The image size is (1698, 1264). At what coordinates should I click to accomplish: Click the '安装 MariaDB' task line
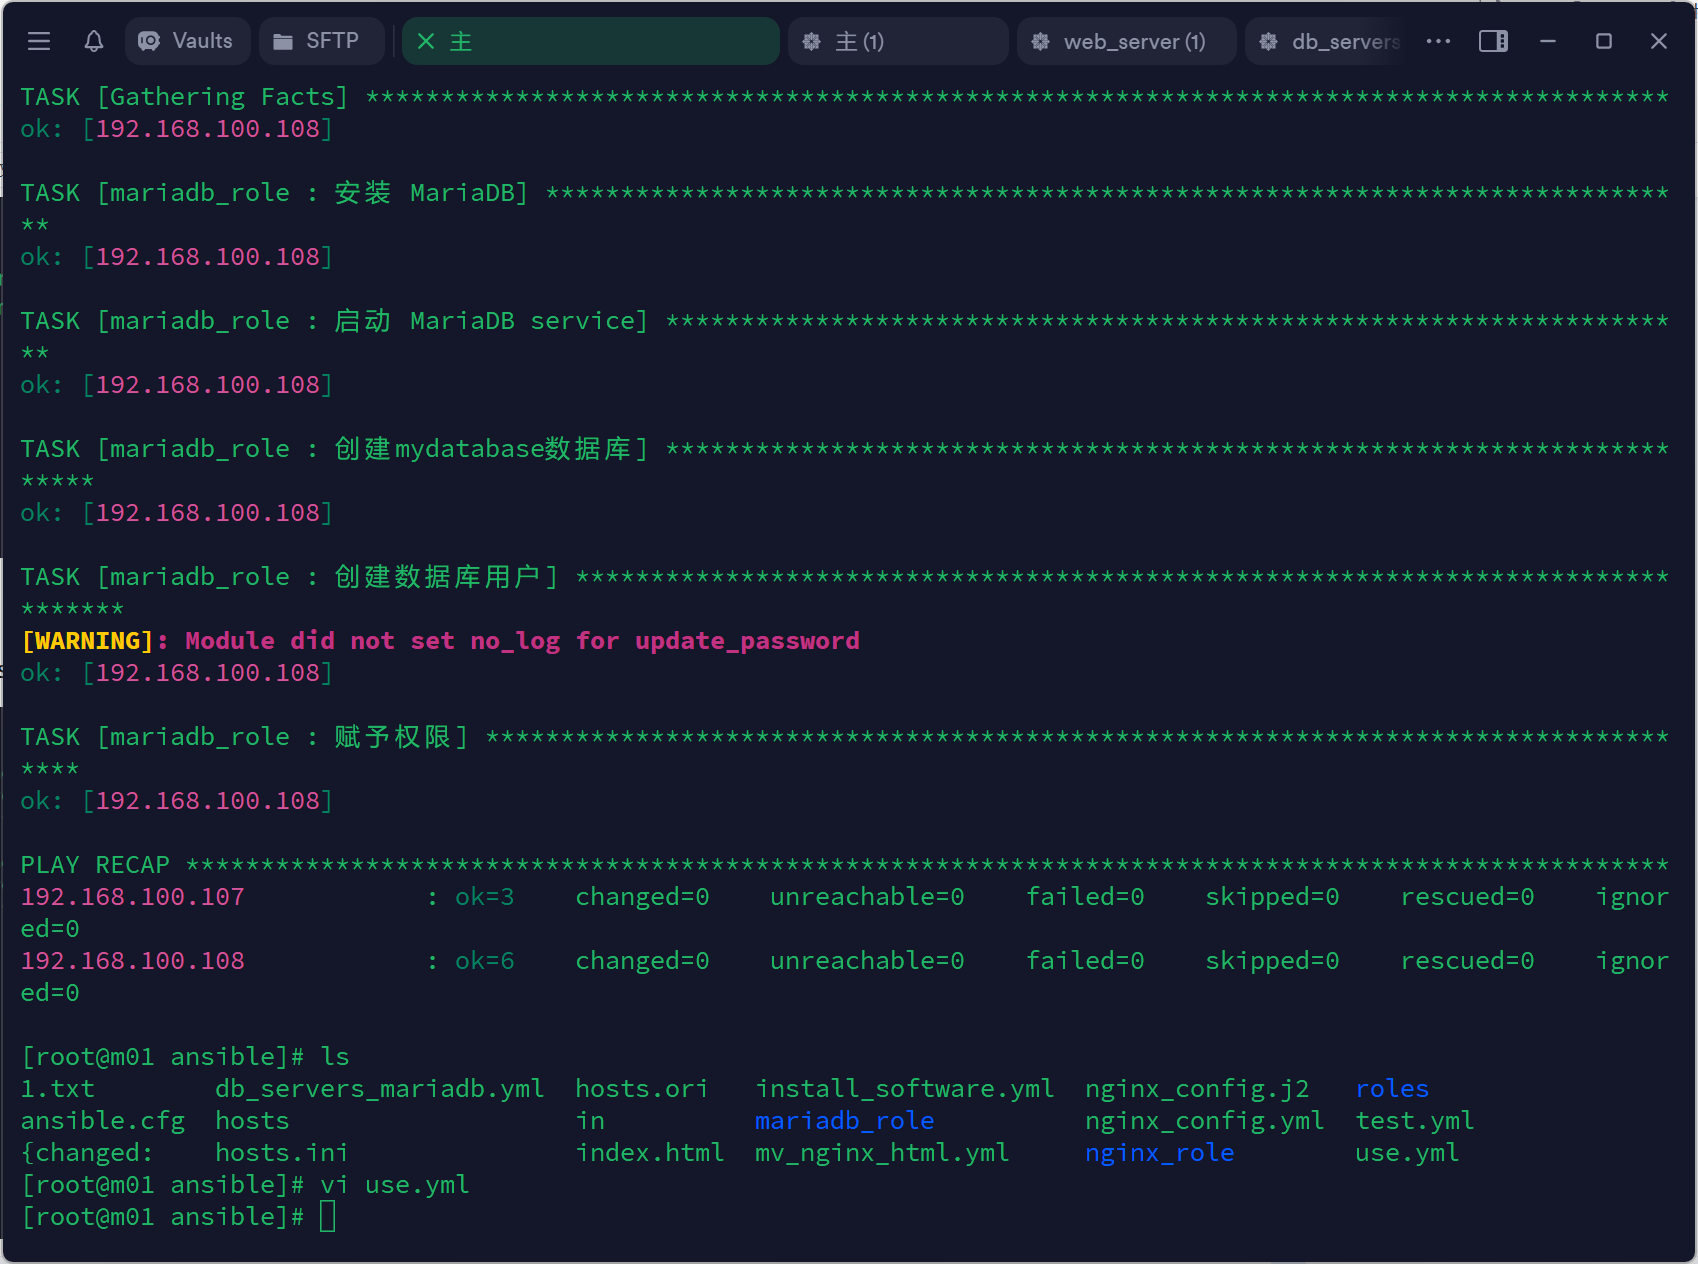[x=844, y=193]
